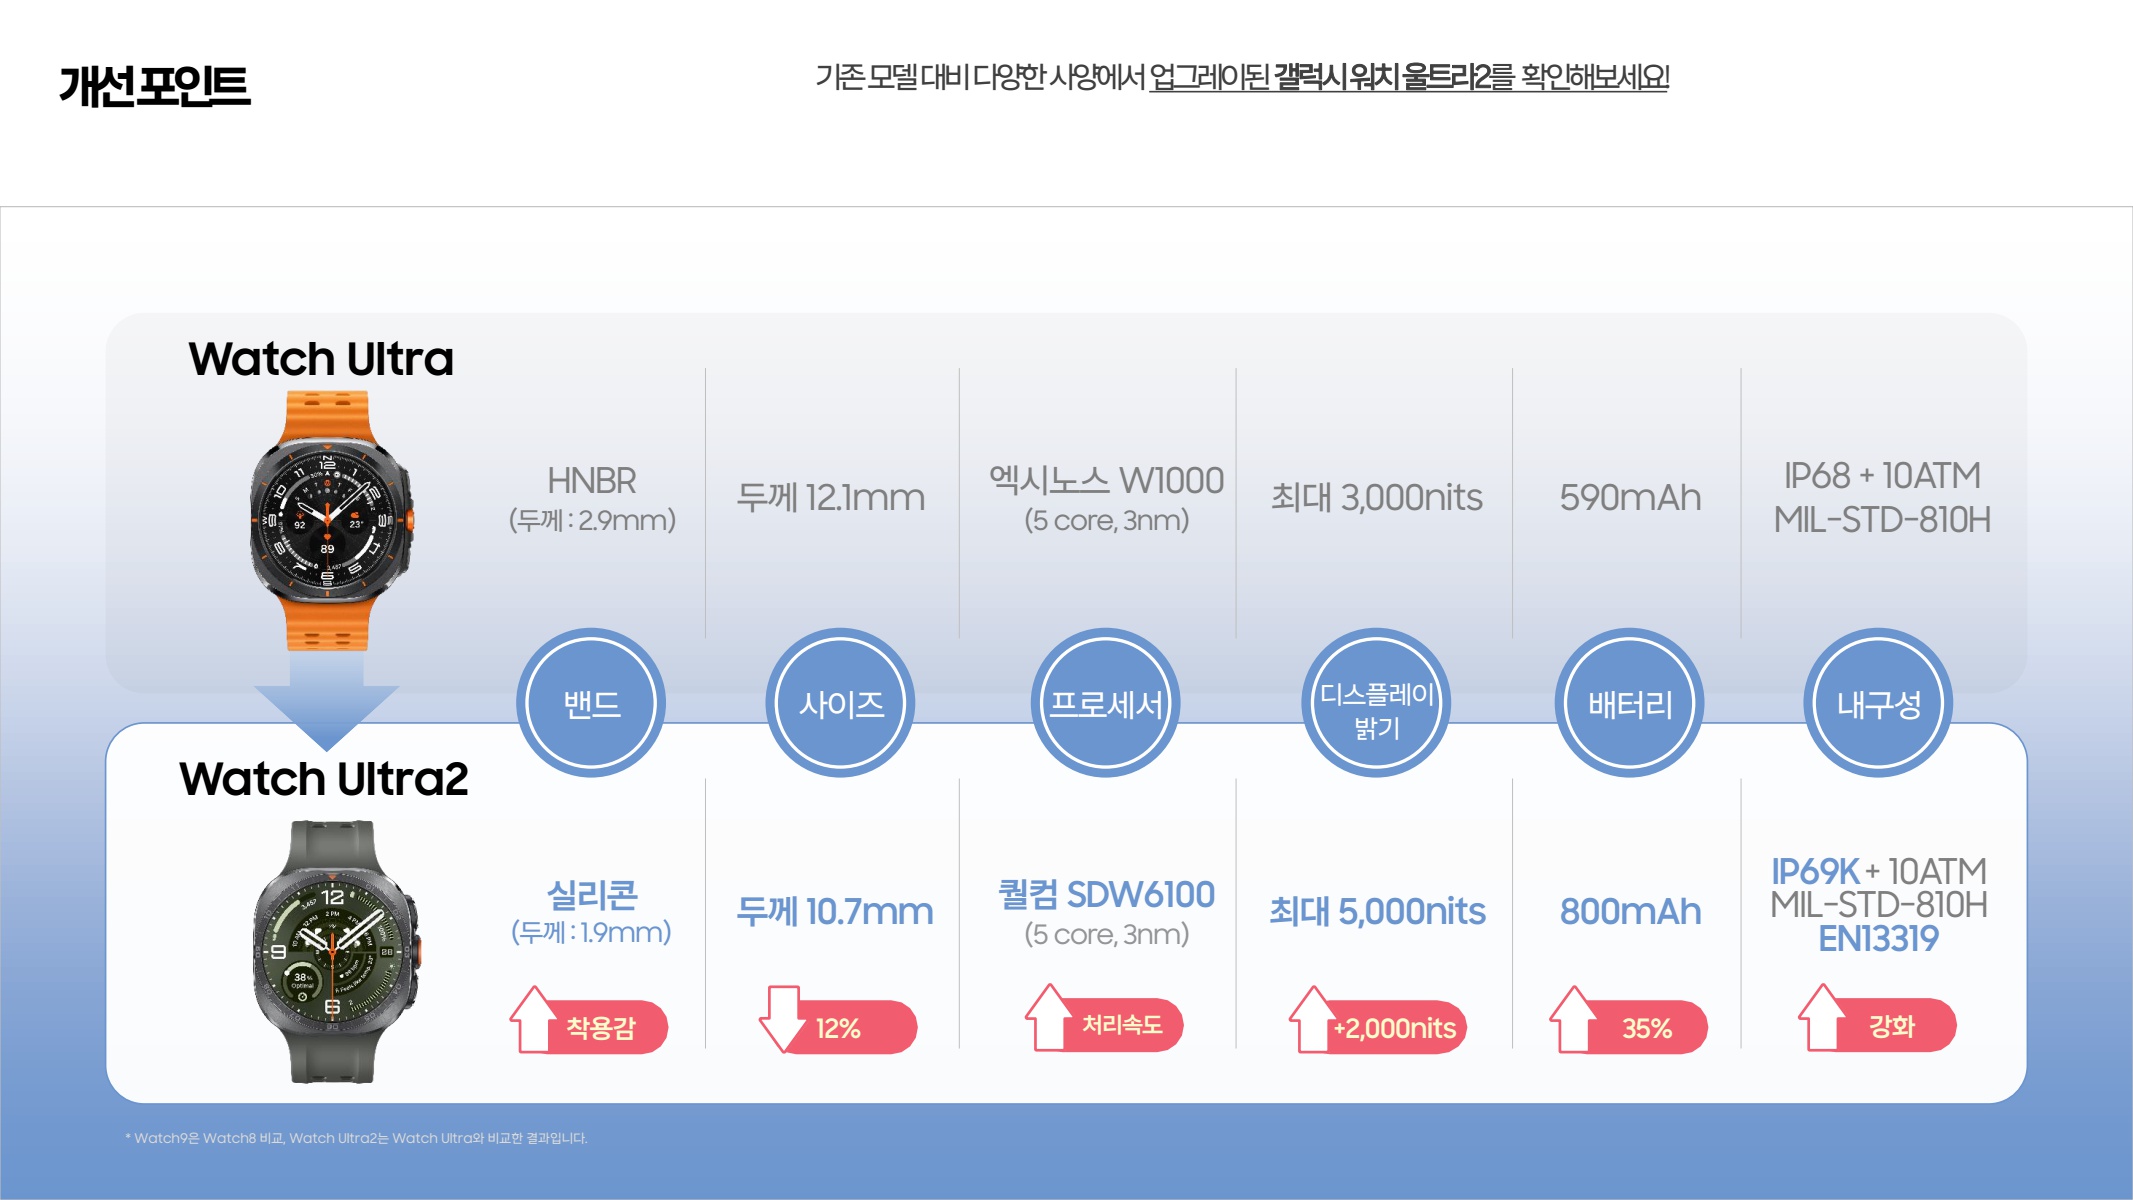Click the IP68 + 10ATM text

(1882, 475)
